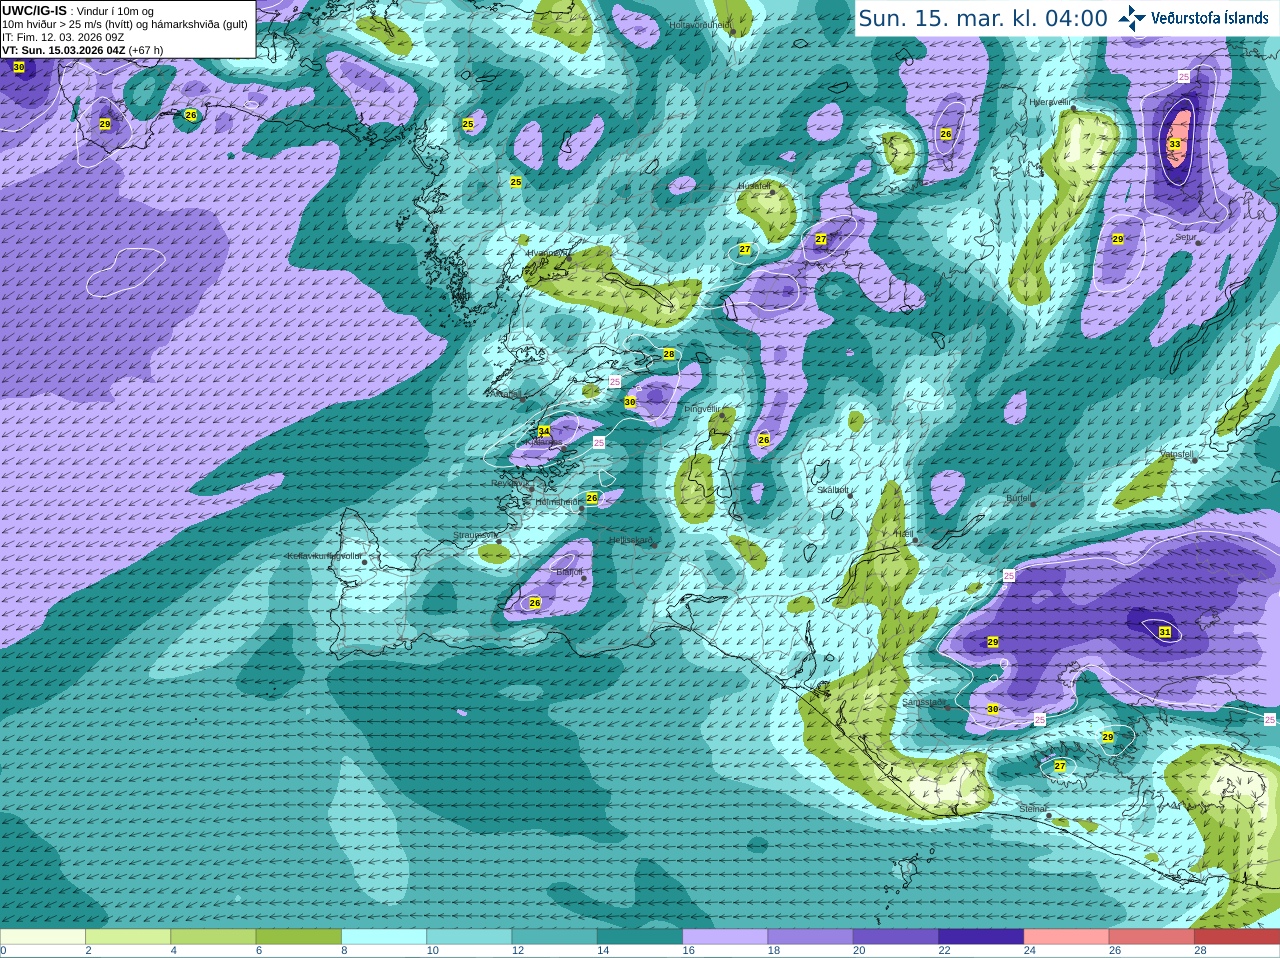Click gust value 30 left of Þingvellir
Screen dimensions: 1280x958
point(630,401)
